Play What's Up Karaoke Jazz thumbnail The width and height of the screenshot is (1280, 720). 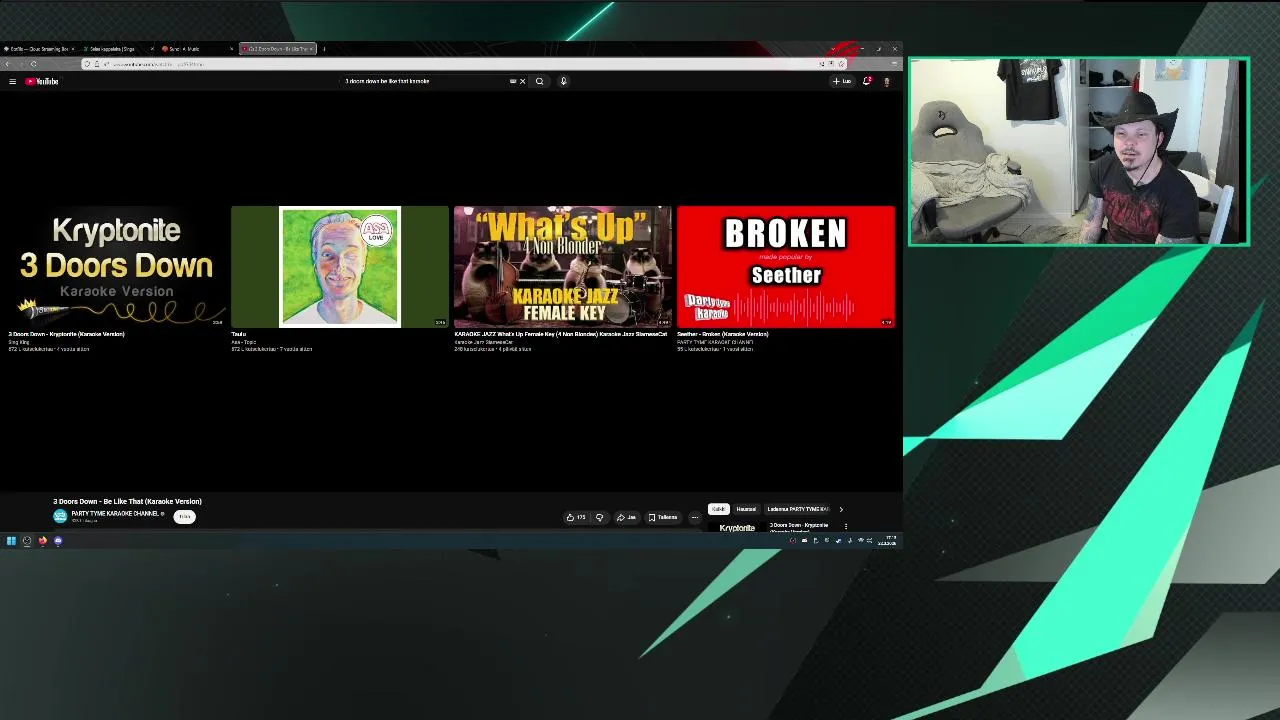coord(563,267)
